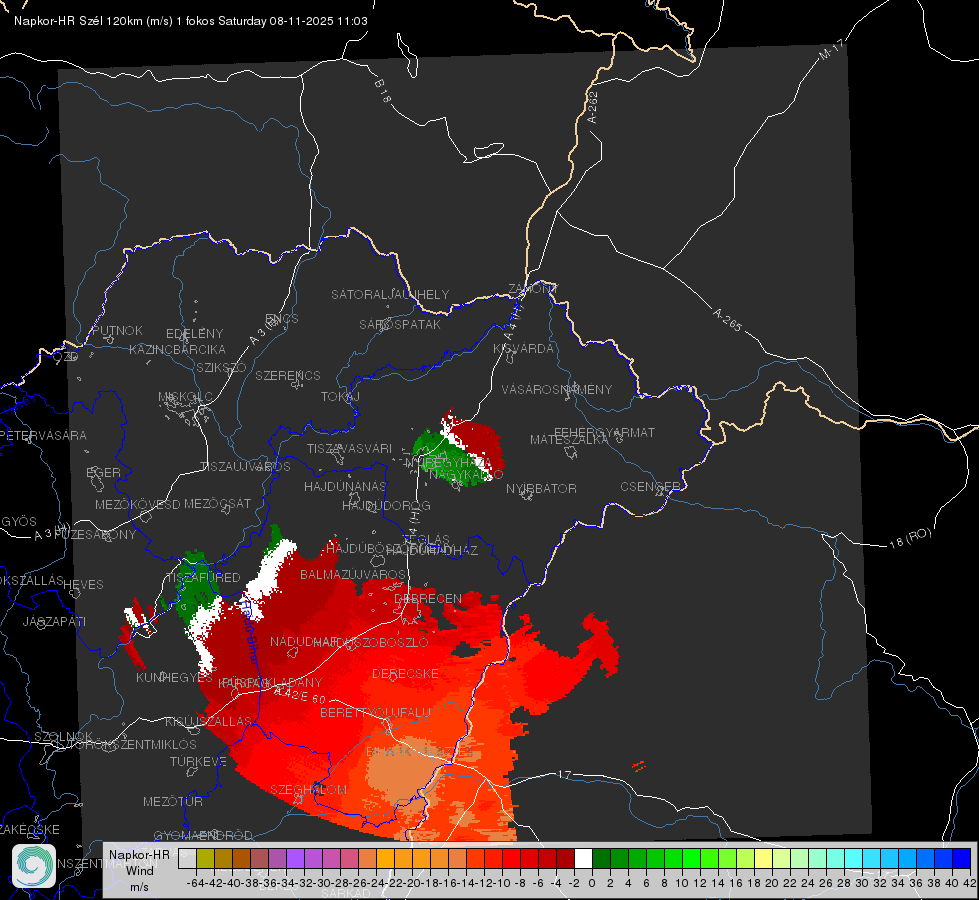Click the FEHERGYARMAT city label
The width and height of the screenshot is (979, 900).
(604, 432)
